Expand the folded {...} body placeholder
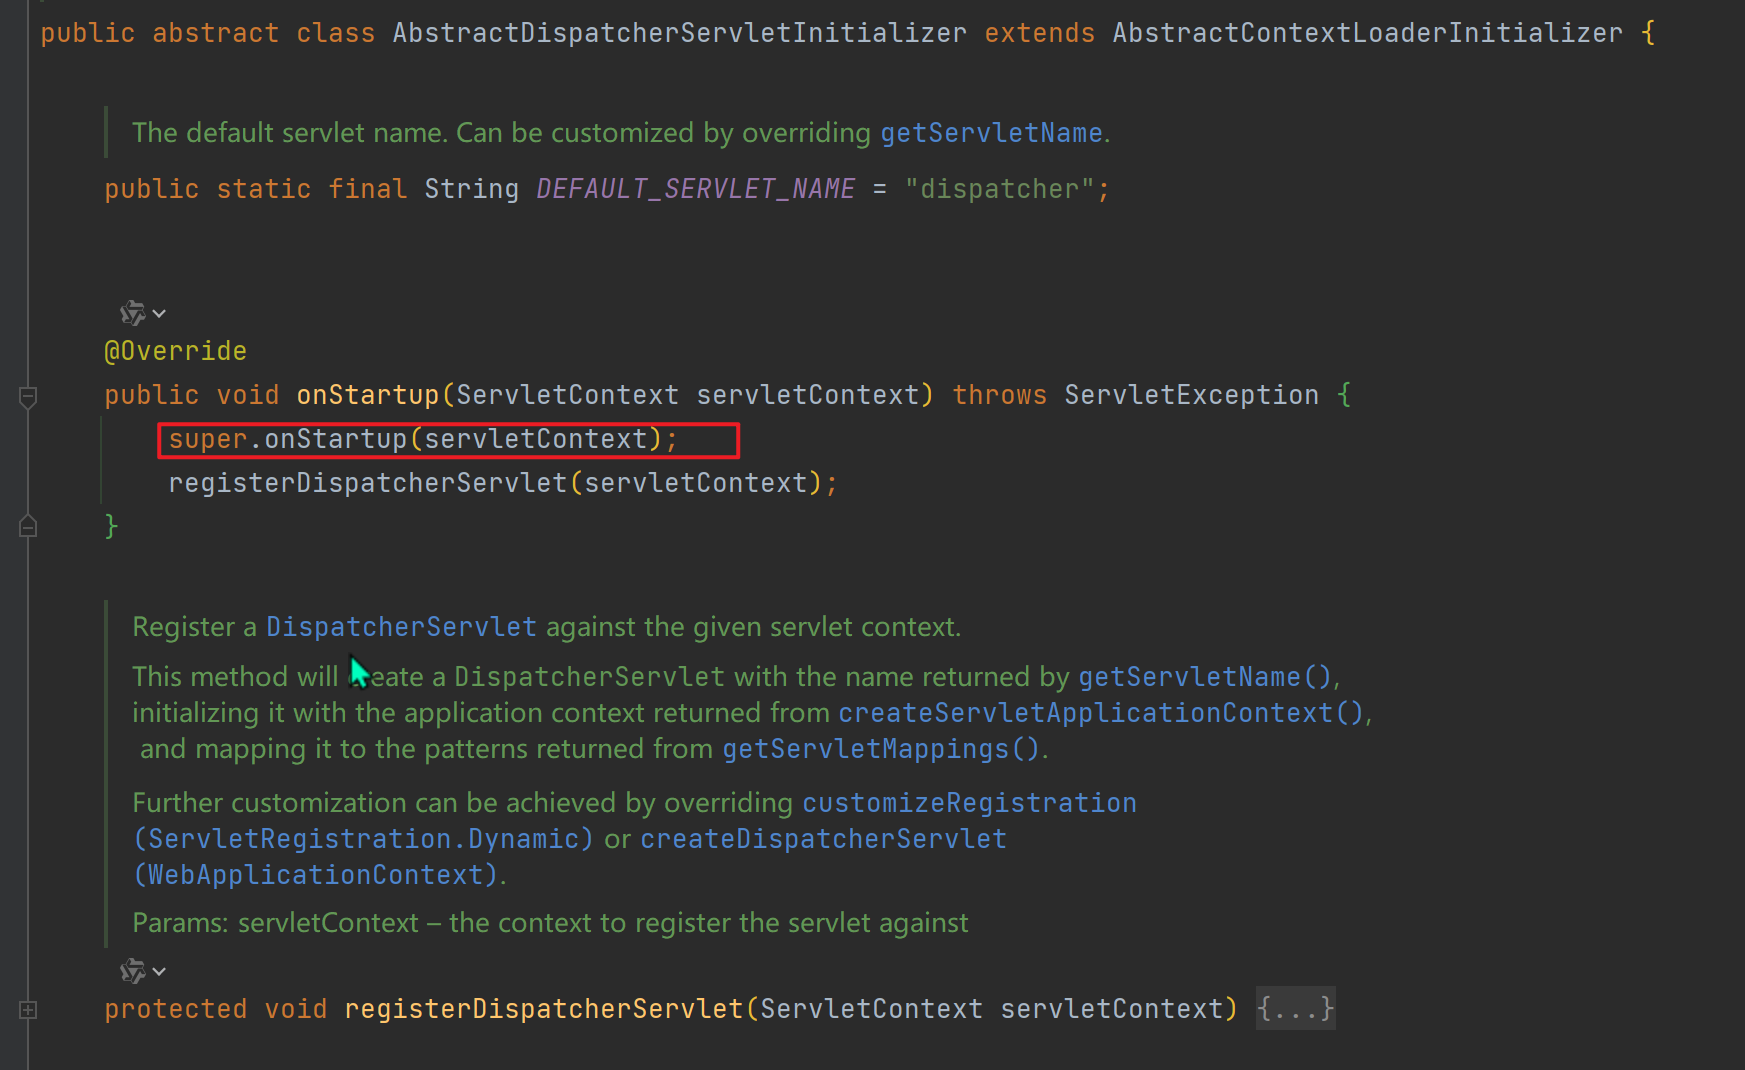This screenshot has height=1070, width=1745. [x=1295, y=1008]
